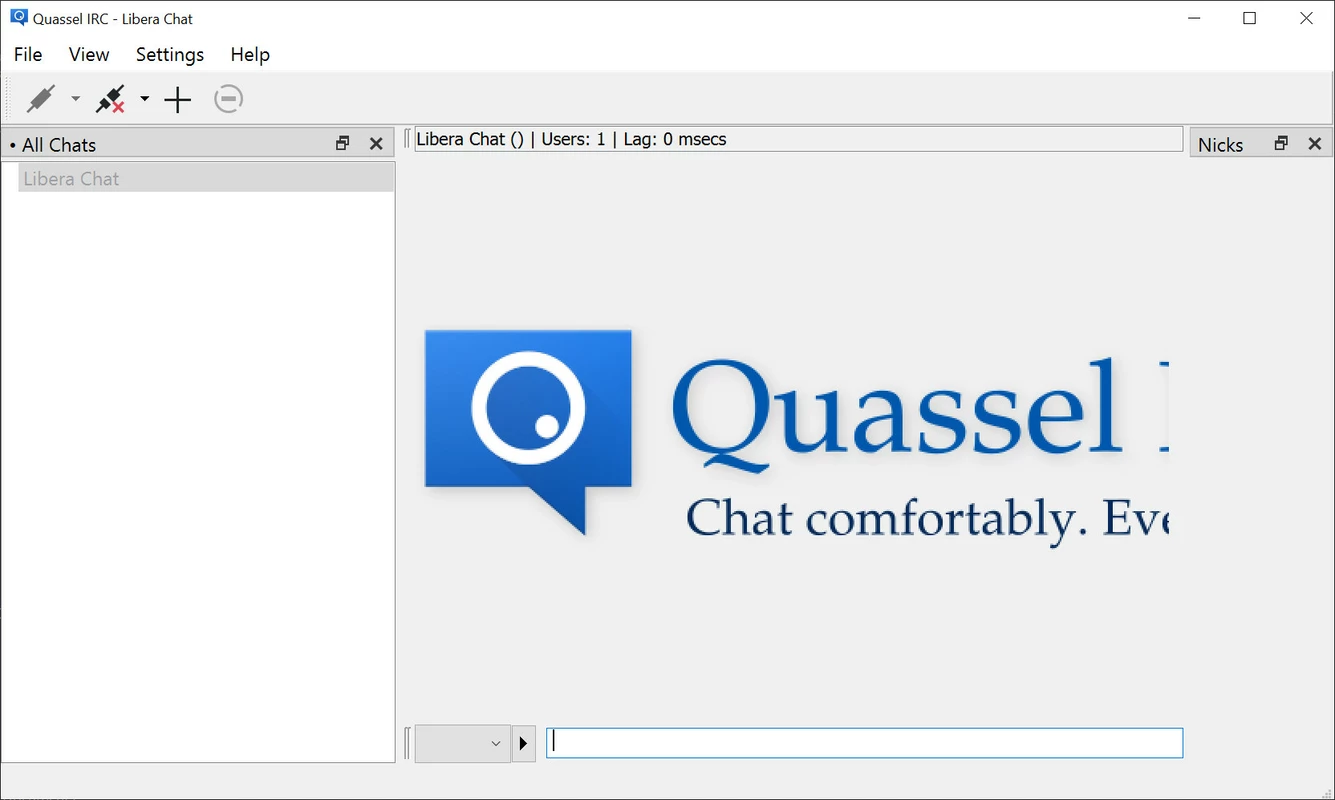1335x800 pixels.
Task: Float the Nicks dock panel
Action: click(x=1281, y=144)
